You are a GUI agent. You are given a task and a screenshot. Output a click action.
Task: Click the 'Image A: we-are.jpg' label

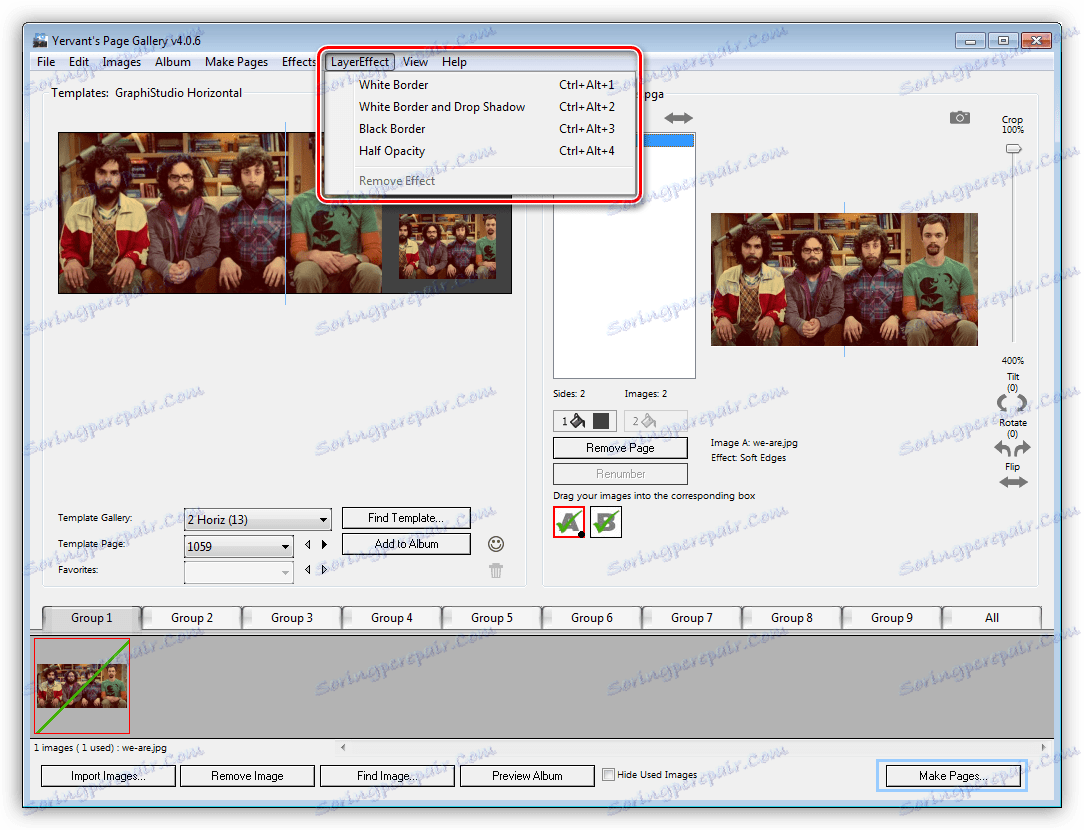pos(754,443)
